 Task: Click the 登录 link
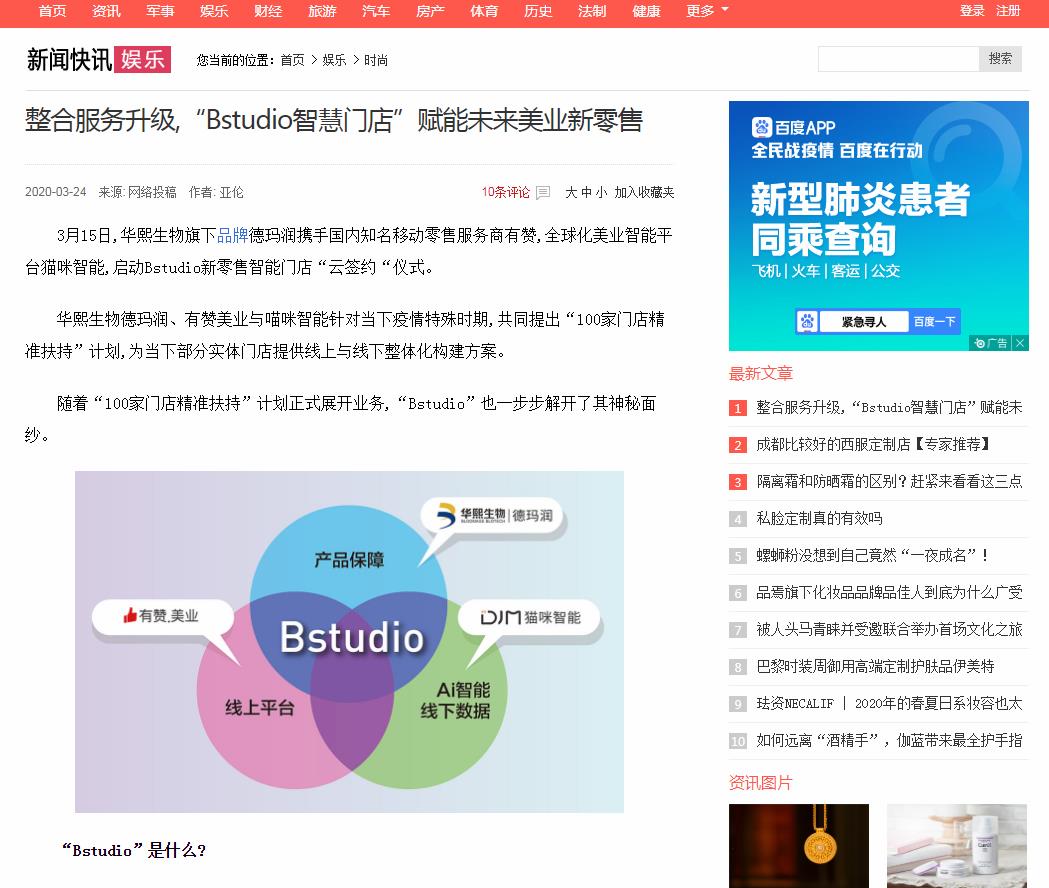point(972,11)
